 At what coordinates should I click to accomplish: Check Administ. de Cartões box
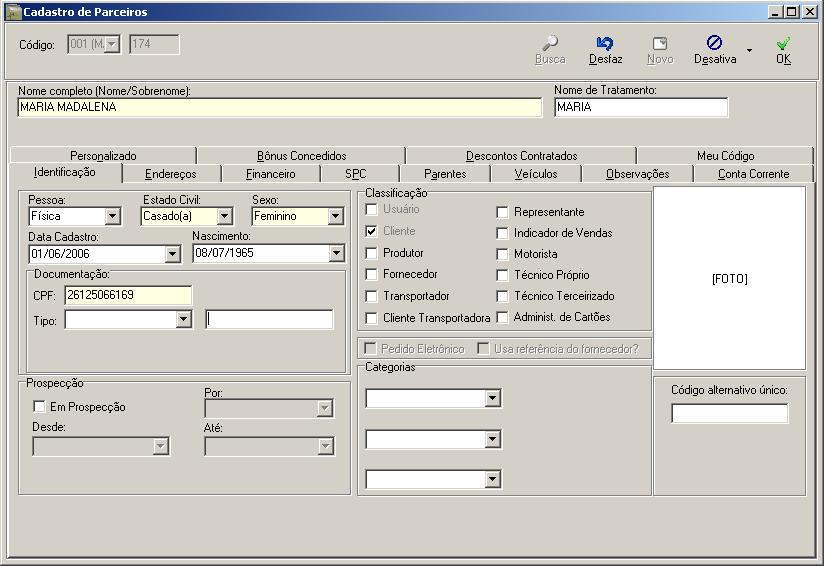tap(502, 317)
